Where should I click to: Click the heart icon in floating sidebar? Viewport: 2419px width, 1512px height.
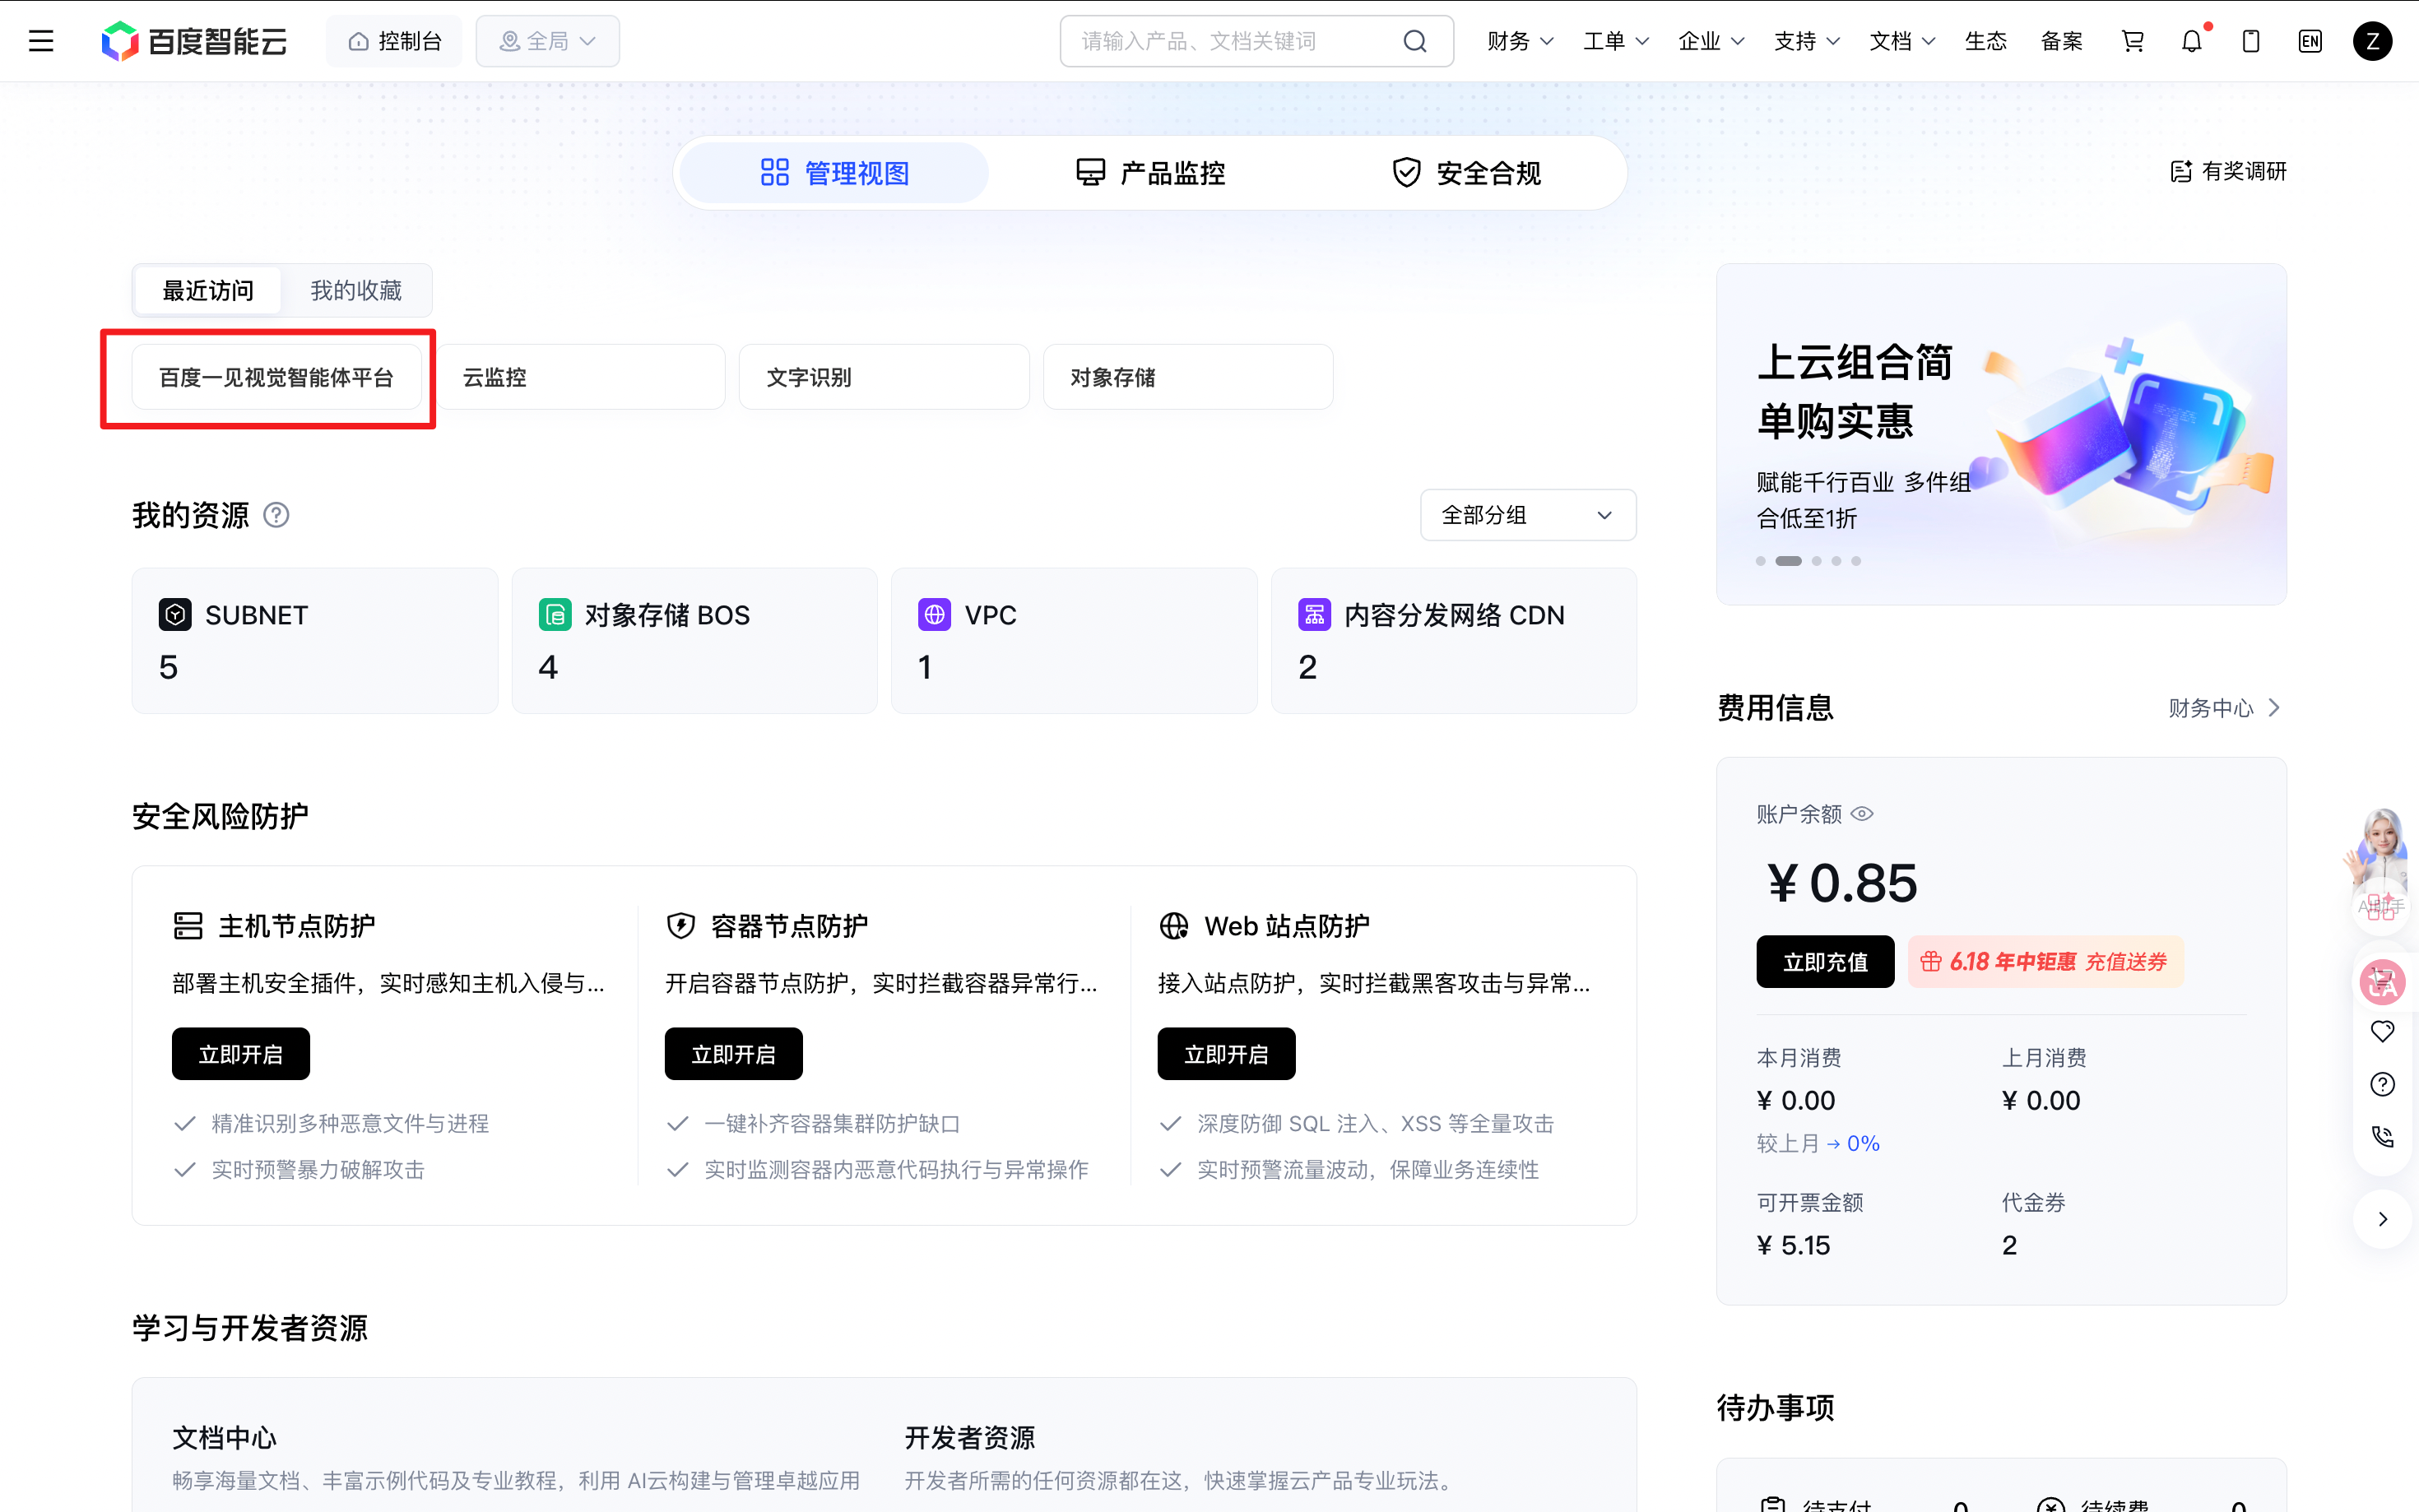2383,1031
